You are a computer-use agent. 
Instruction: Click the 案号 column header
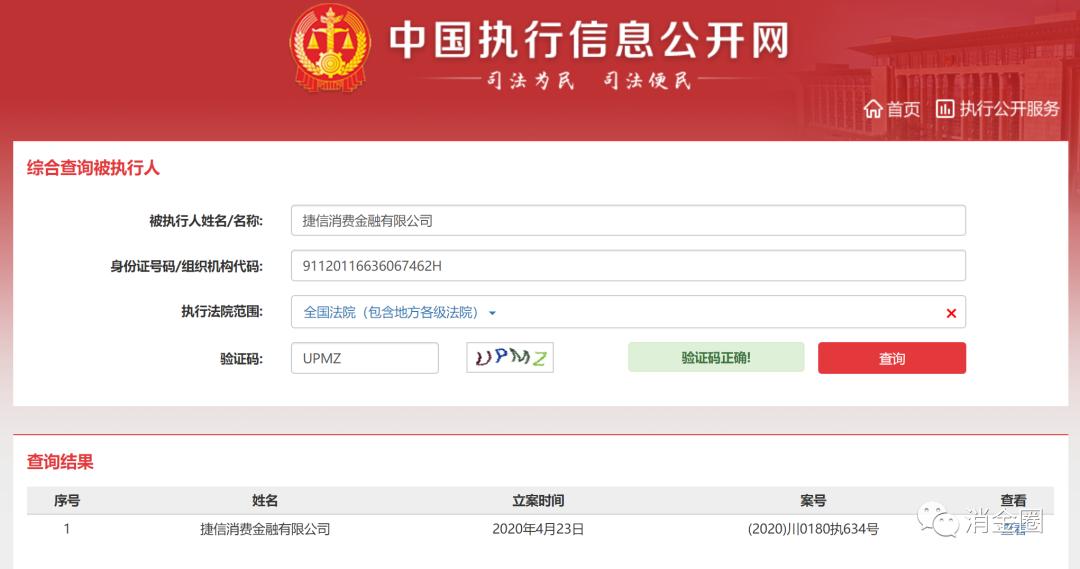click(x=813, y=501)
